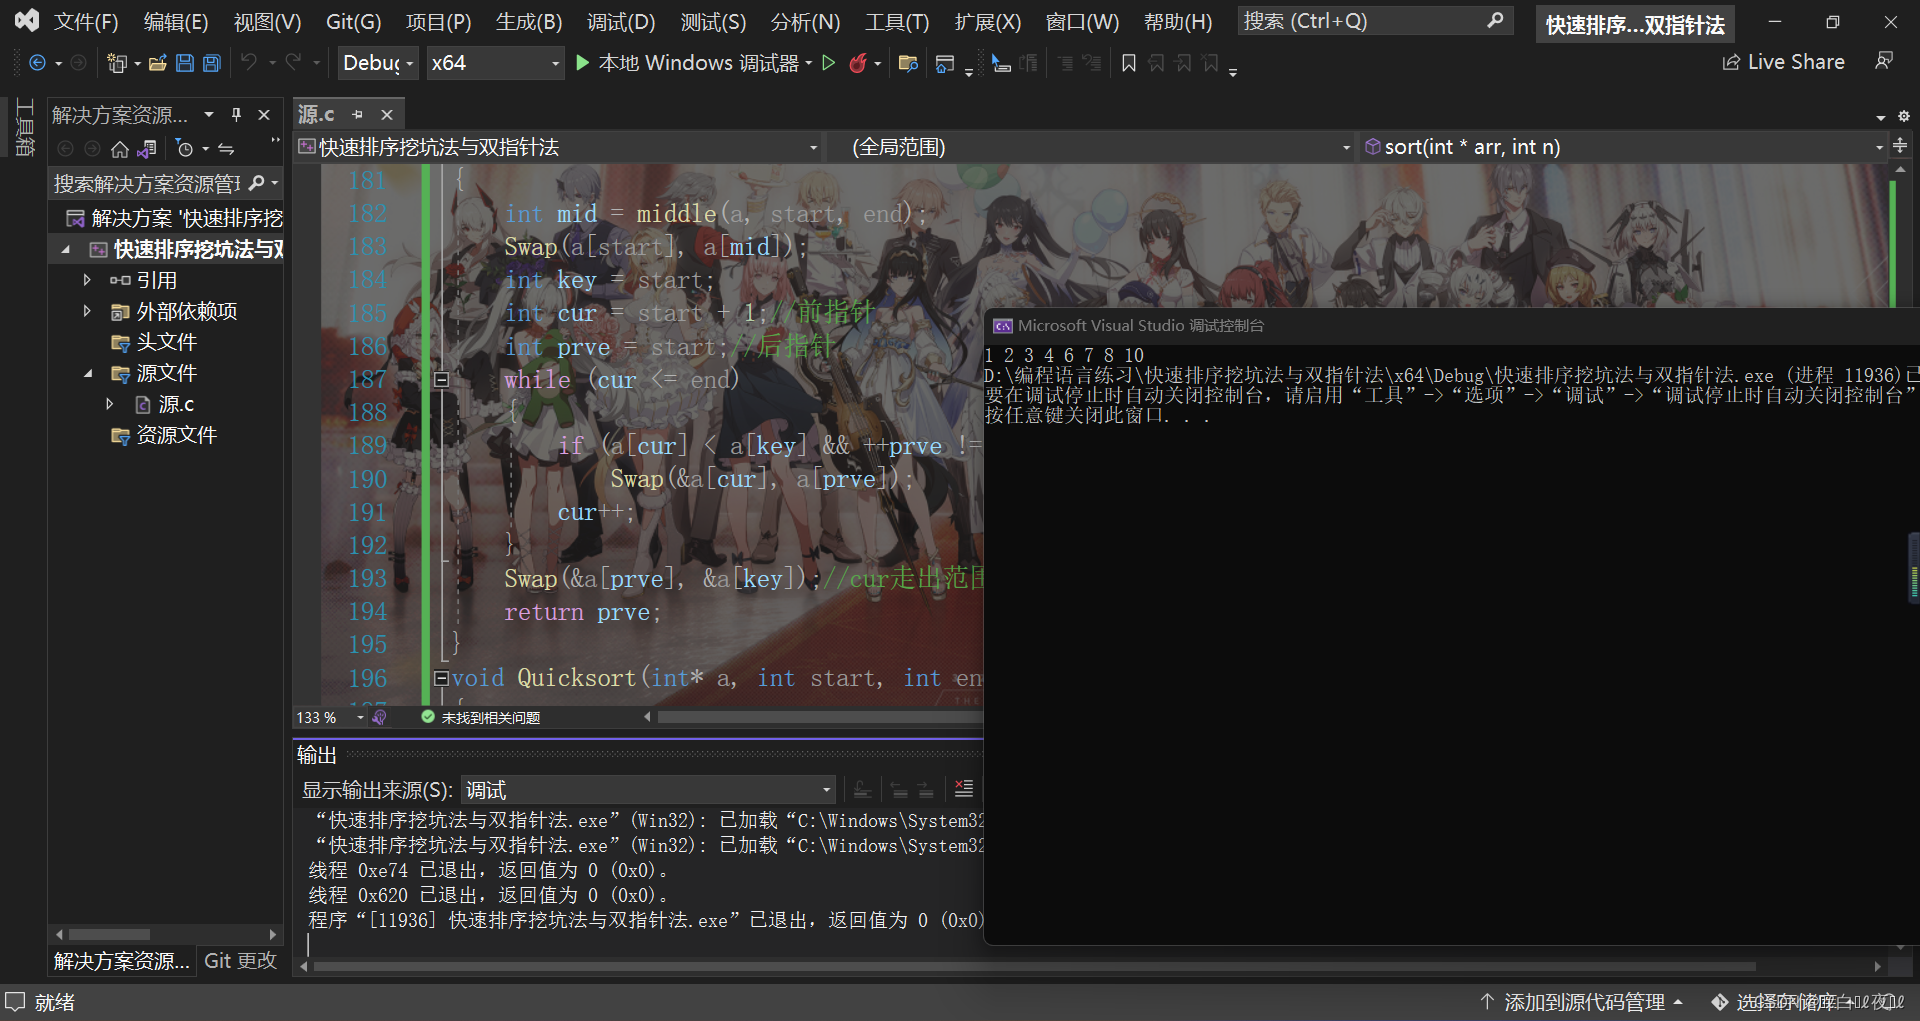
Task: Expand the 外部依赖项 node
Action: point(87,311)
